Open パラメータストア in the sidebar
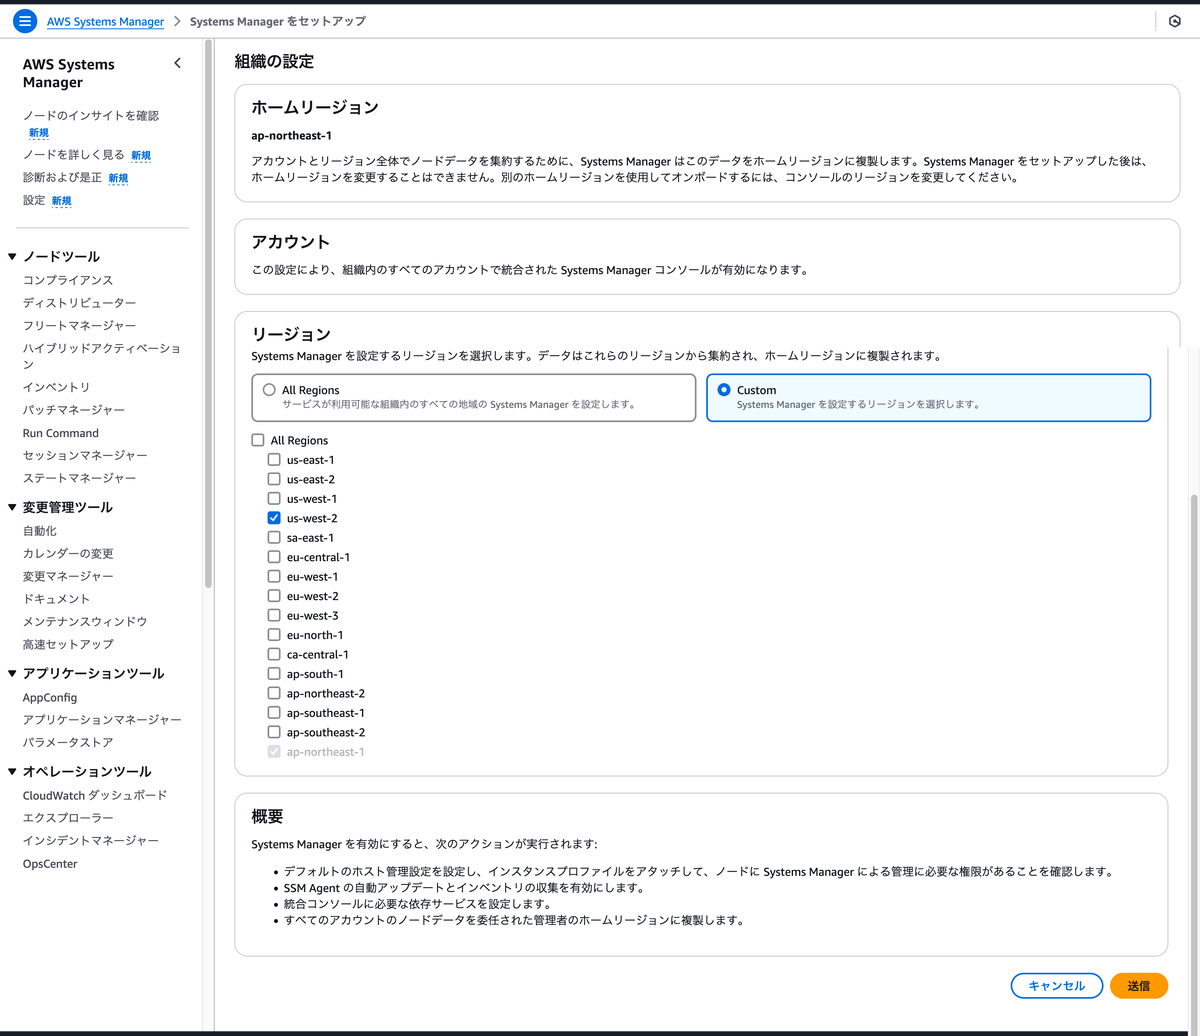The image size is (1200, 1036). [x=68, y=742]
